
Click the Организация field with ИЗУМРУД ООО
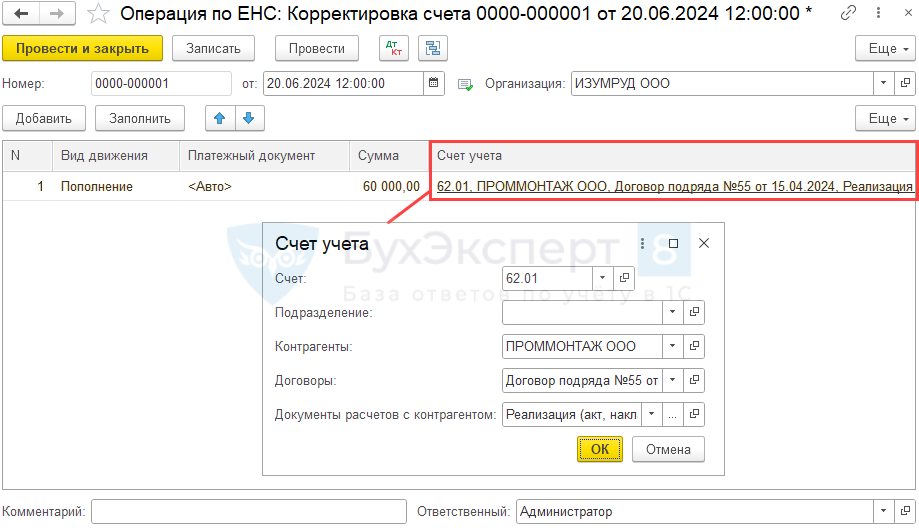pos(722,83)
